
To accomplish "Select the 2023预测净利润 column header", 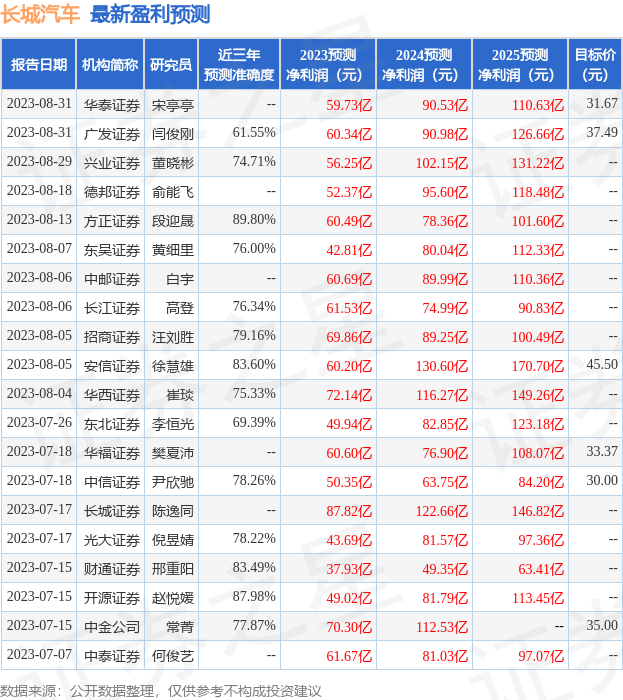I will [328, 64].
